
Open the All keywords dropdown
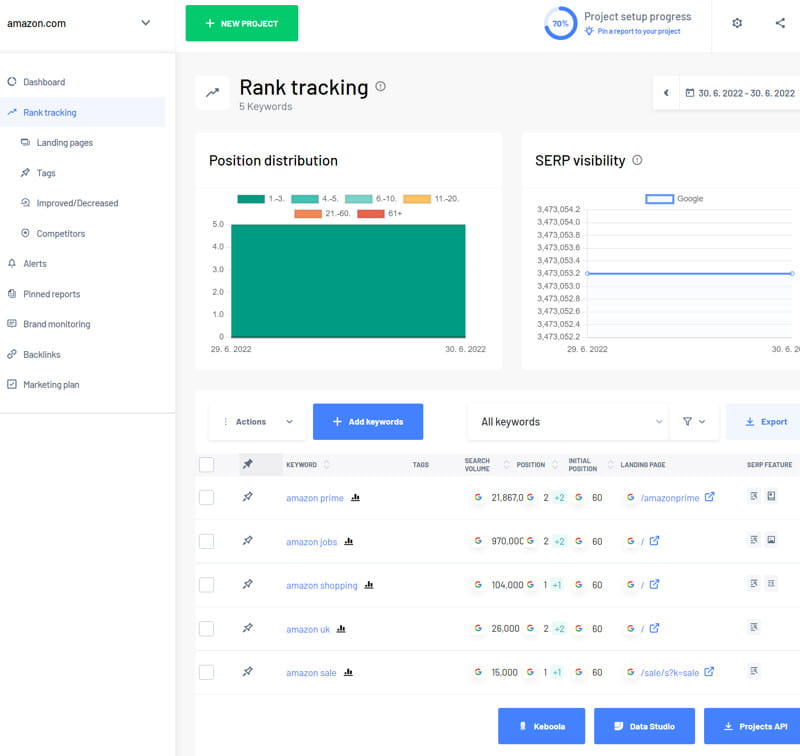567,422
